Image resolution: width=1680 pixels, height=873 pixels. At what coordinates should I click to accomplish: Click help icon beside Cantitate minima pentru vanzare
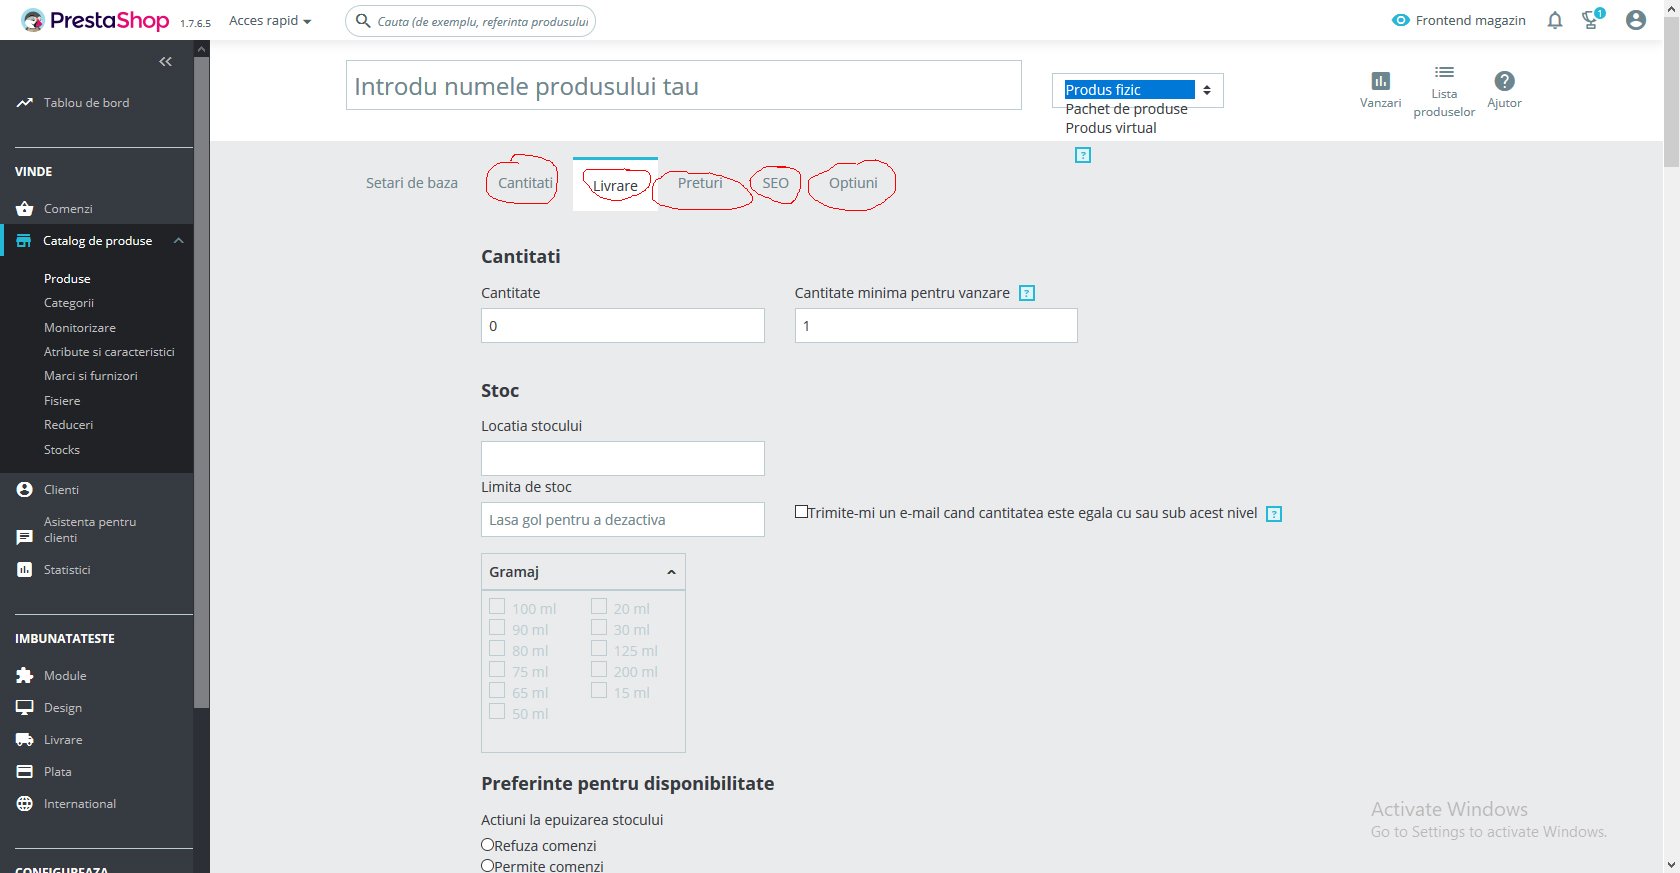[1027, 293]
